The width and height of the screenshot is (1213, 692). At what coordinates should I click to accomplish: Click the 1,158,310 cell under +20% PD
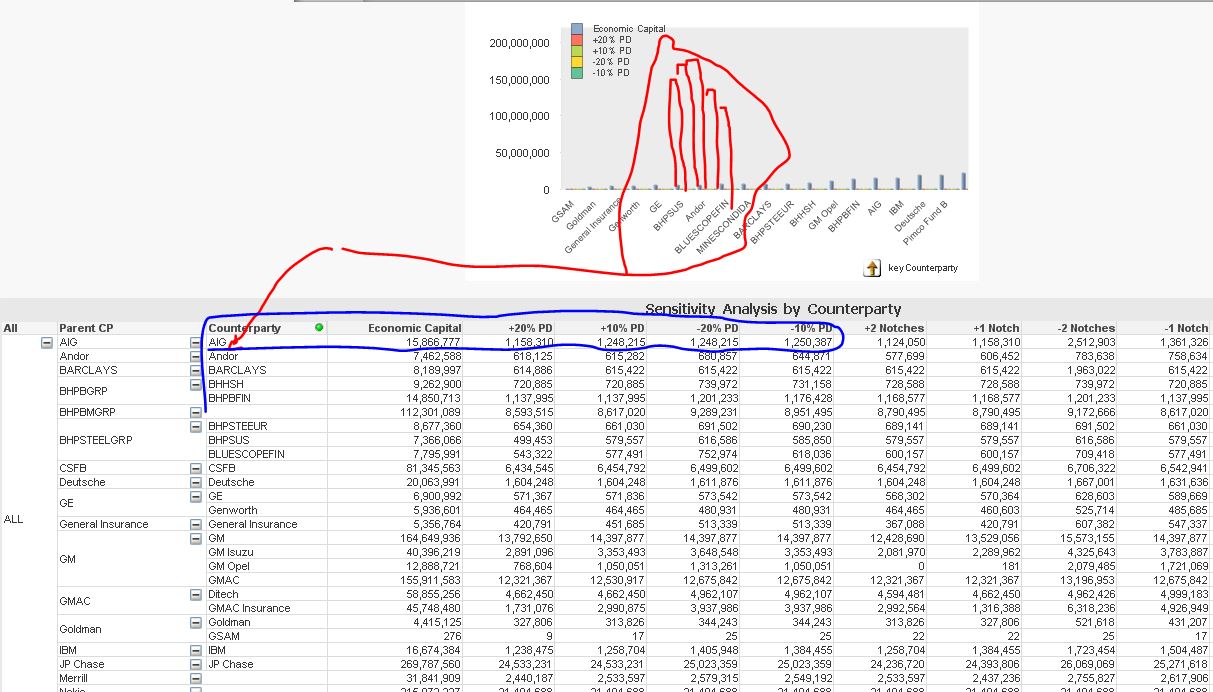coord(527,342)
